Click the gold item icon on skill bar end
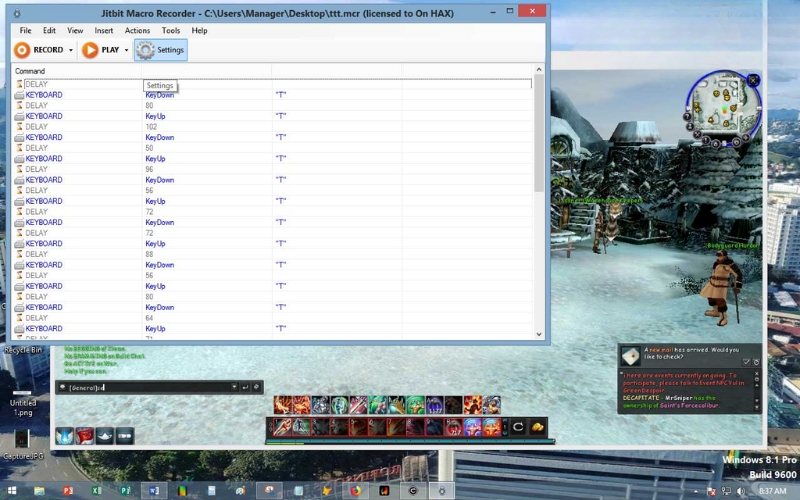The height and width of the screenshot is (500, 800). tap(537, 427)
